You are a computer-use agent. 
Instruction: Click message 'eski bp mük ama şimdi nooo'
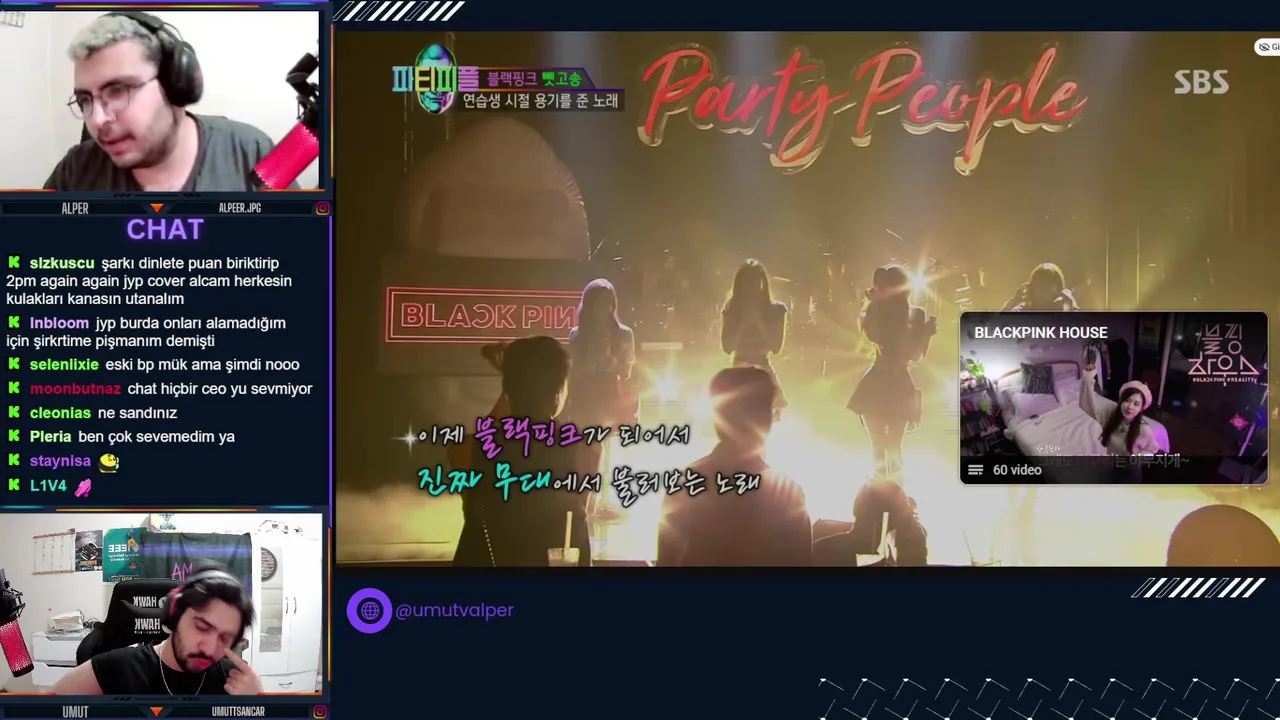click(x=202, y=365)
